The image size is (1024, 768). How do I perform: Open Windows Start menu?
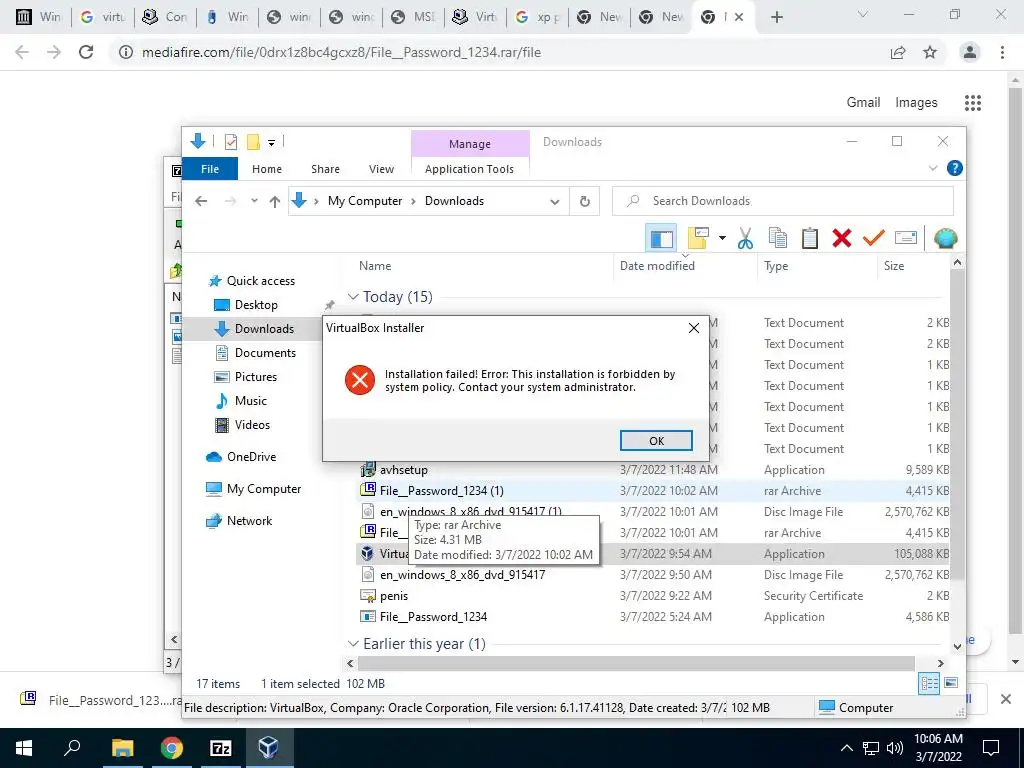click(24, 748)
